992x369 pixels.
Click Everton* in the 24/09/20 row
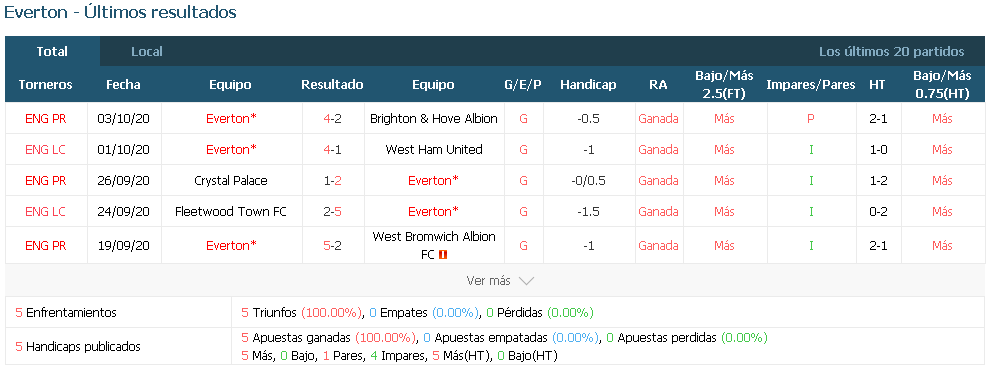click(433, 211)
